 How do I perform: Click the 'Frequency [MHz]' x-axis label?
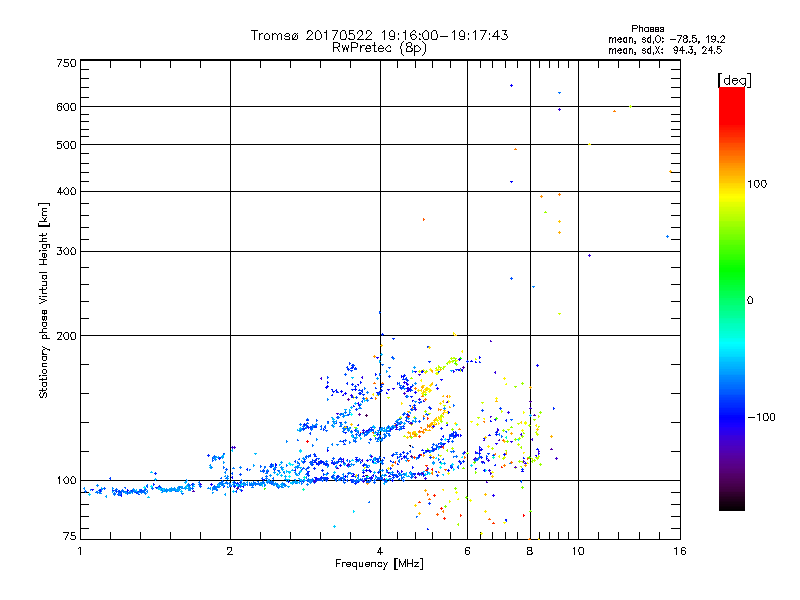pyautogui.click(x=379, y=564)
